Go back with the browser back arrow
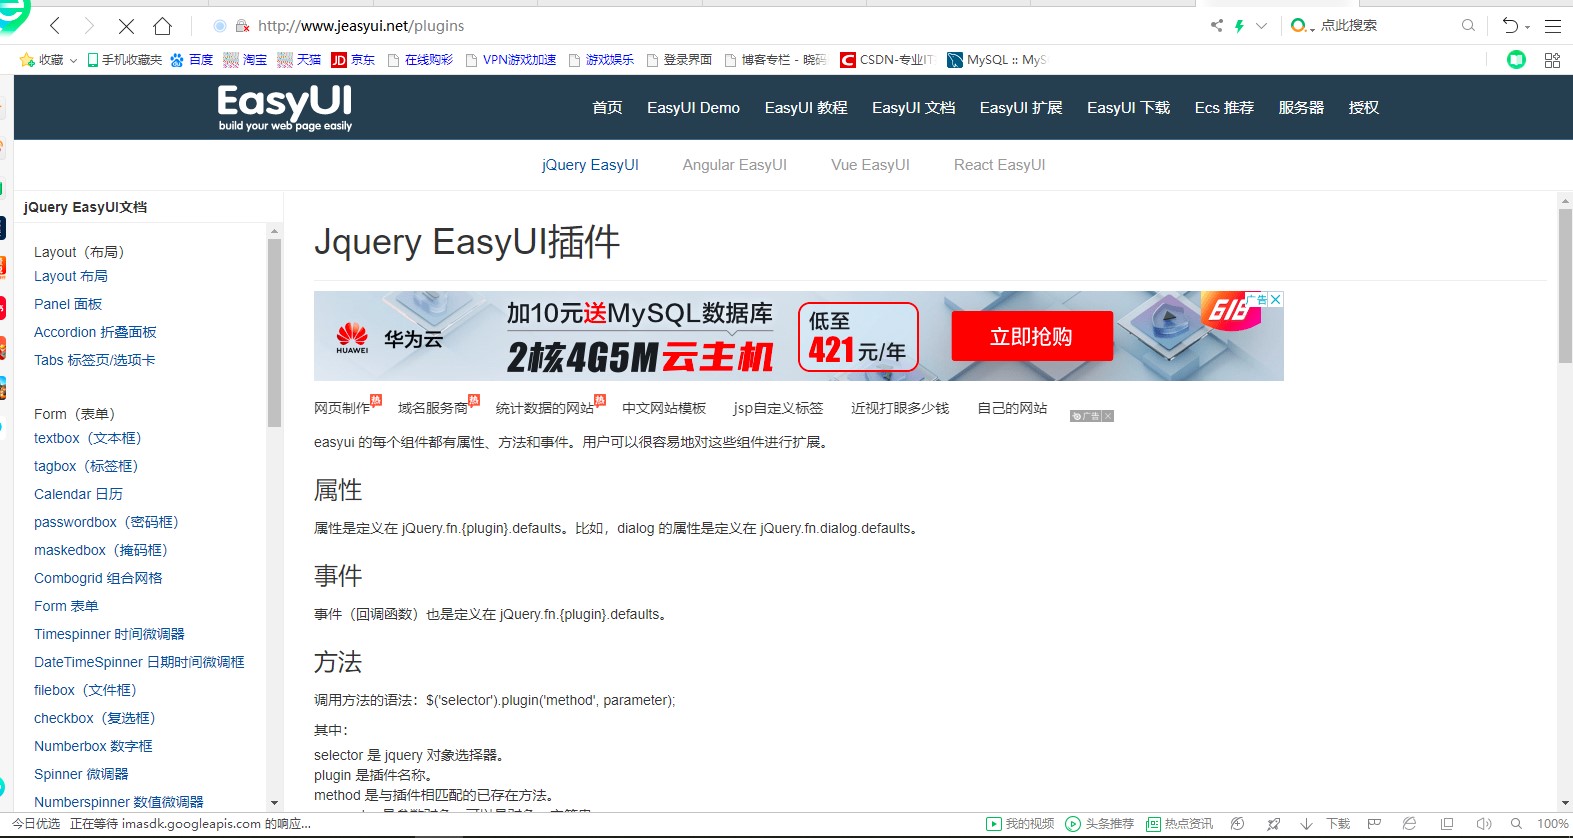Image resolution: width=1573 pixels, height=838 pixels. tap(55, 26)
